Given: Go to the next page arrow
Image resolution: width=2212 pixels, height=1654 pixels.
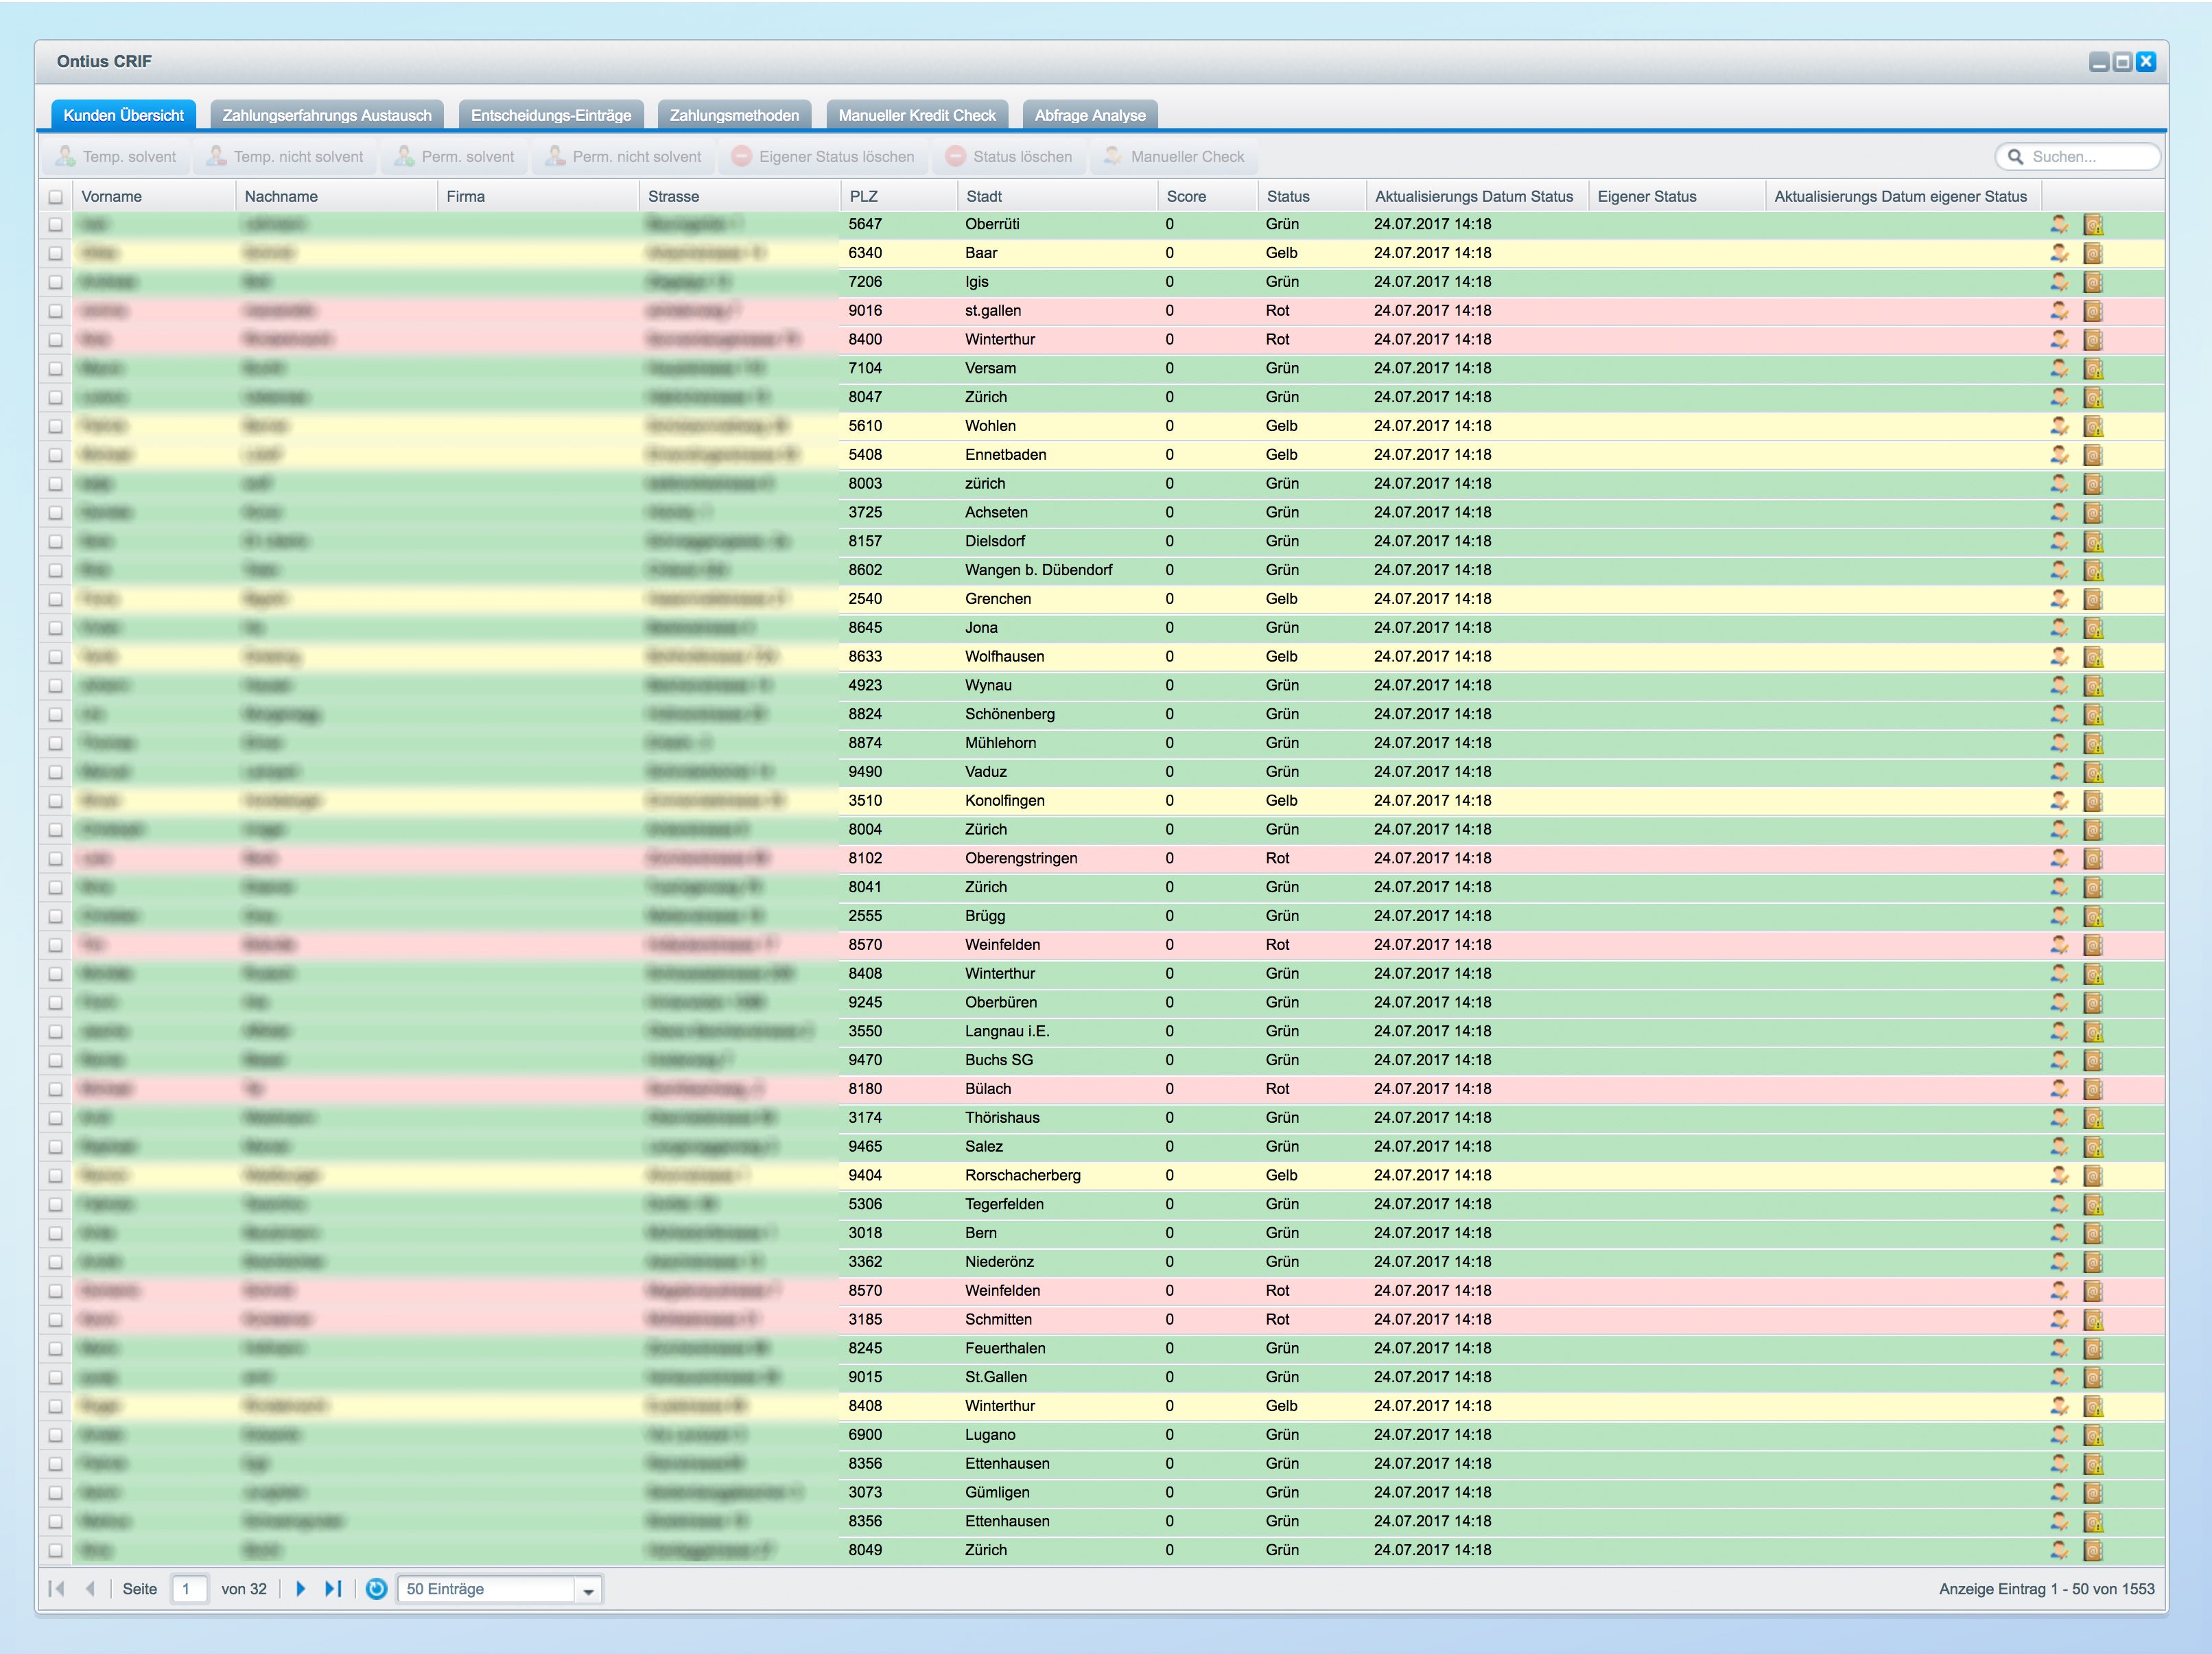Looking at the screenshot, I should pos(300,1589).
